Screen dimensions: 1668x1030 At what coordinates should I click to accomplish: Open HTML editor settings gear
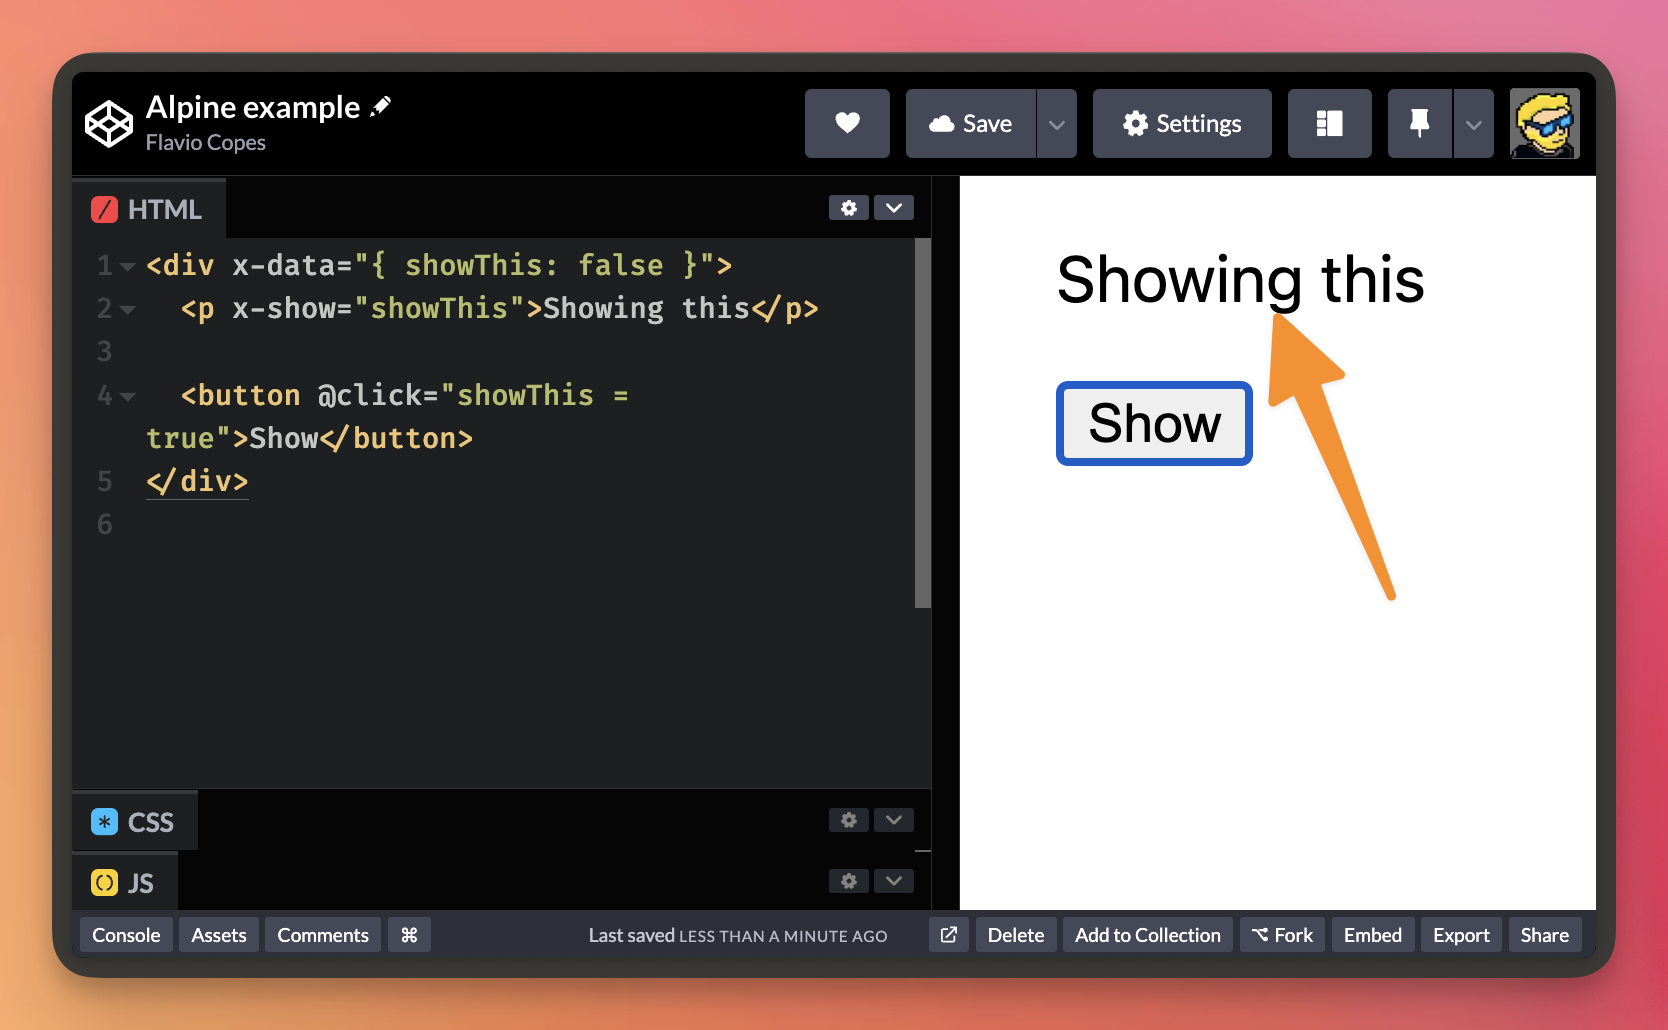click(849, 208)
